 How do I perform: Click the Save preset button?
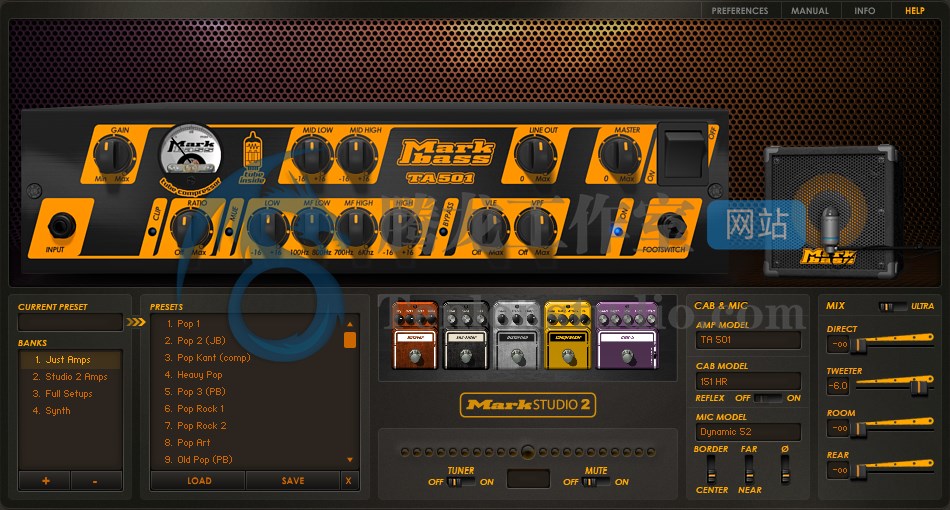293,480
